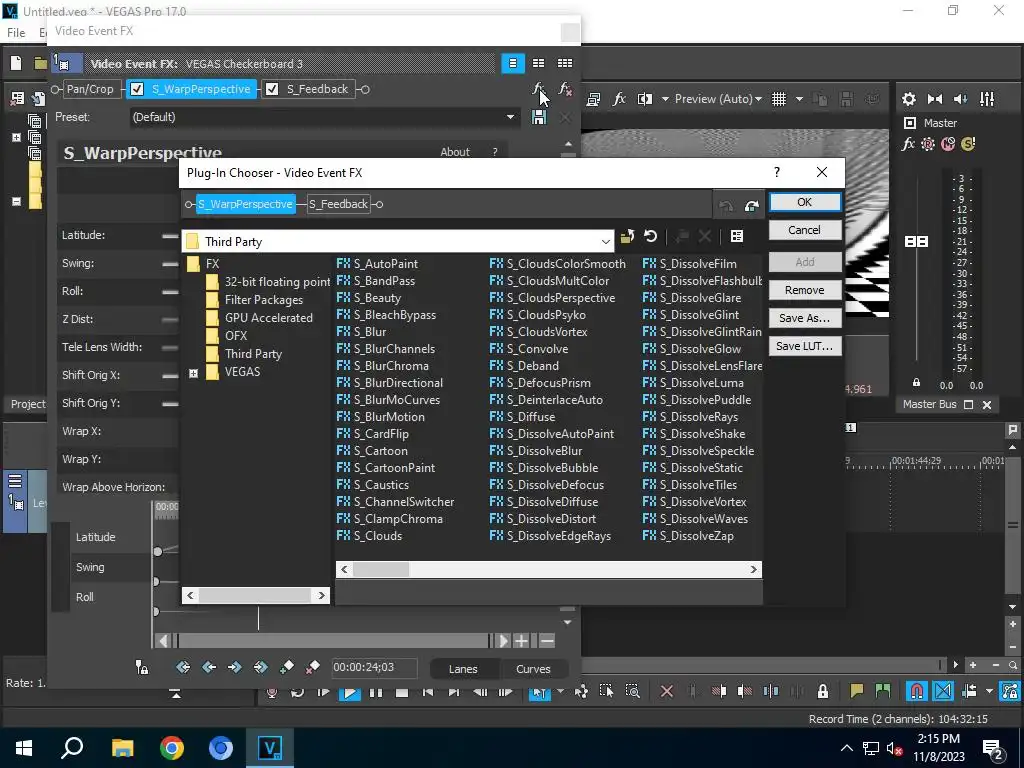The width and height of the screenshot is (1024, 768).
Task: Select S_Cartoon plug-in in list
Action: point(372,451)
